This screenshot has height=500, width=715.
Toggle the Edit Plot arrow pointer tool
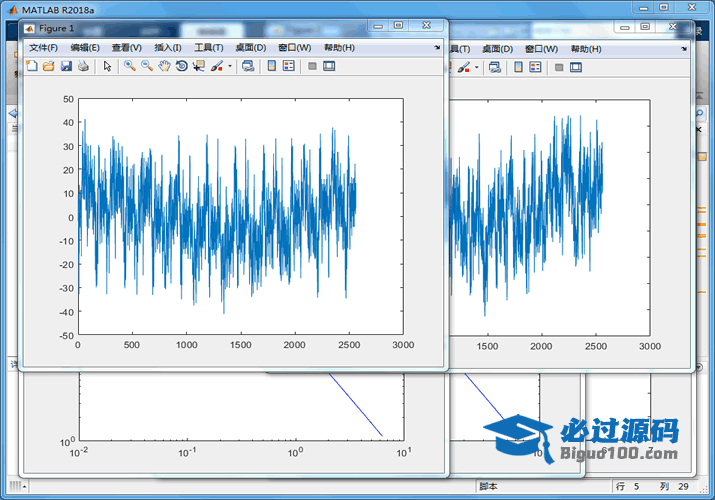click(107, 66)
